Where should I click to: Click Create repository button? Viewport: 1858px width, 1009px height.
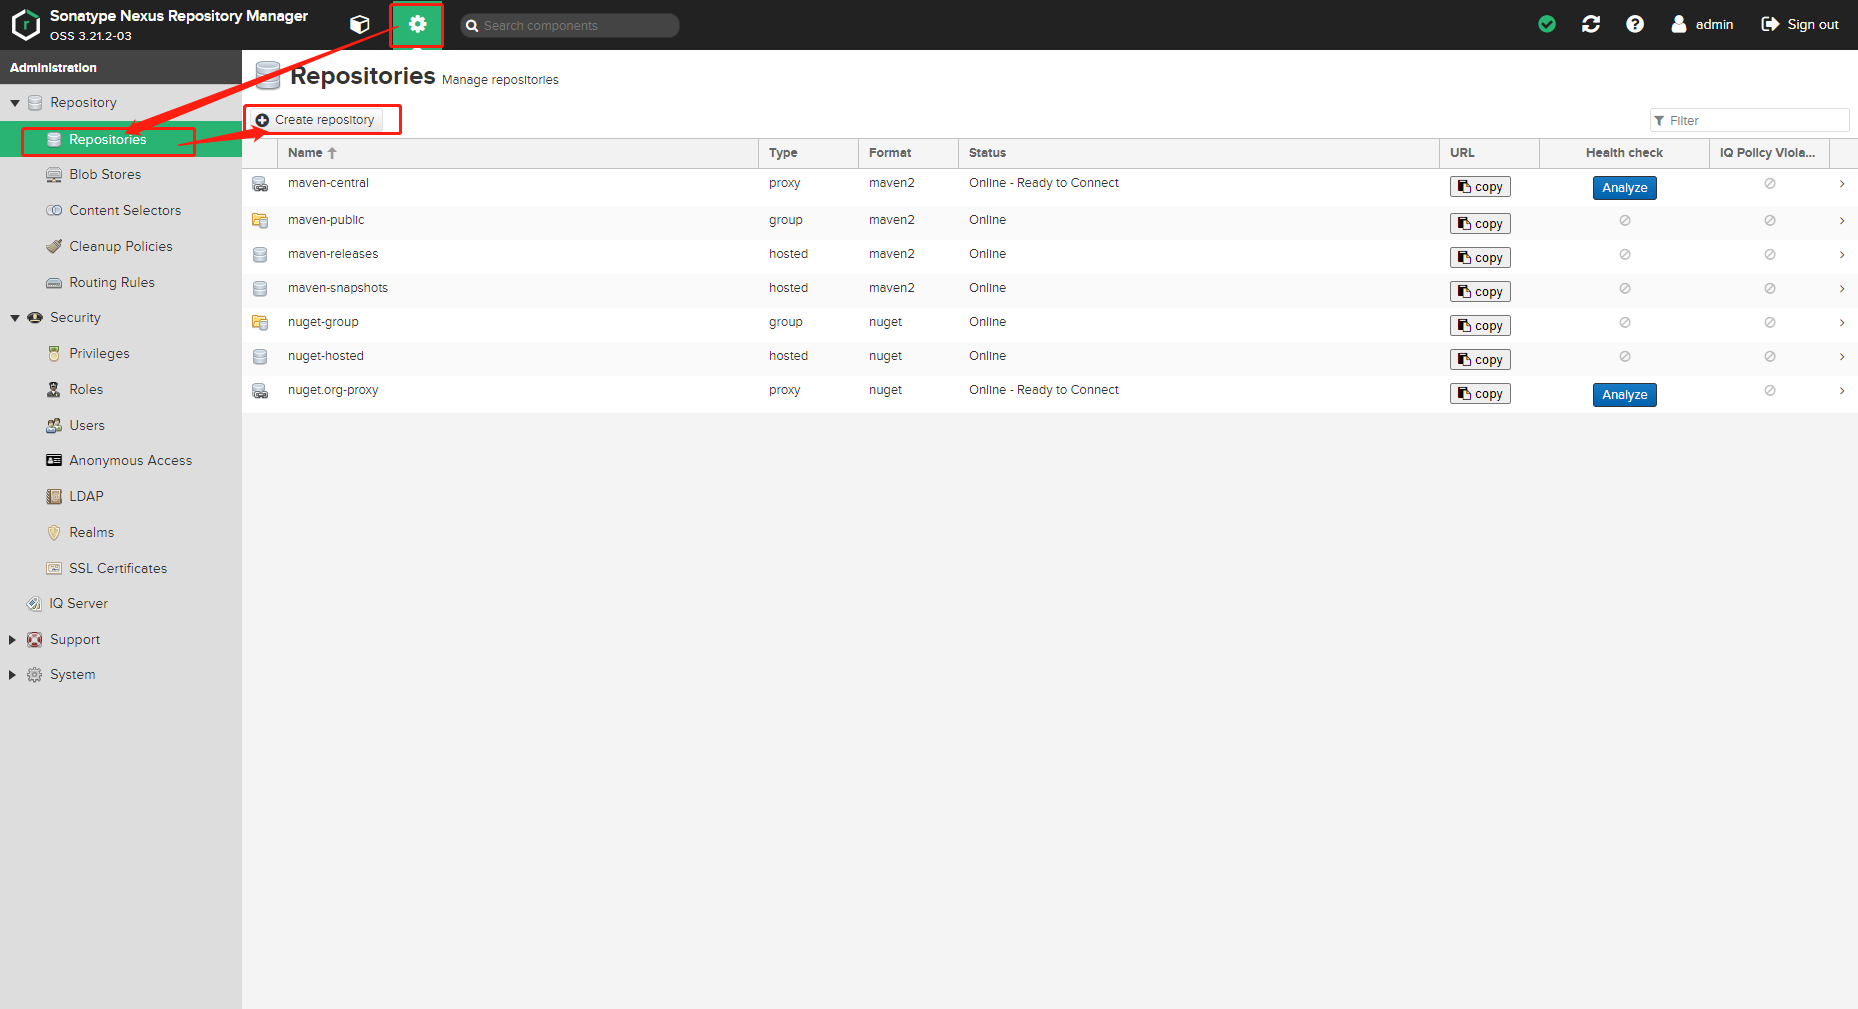pos(316,120)
